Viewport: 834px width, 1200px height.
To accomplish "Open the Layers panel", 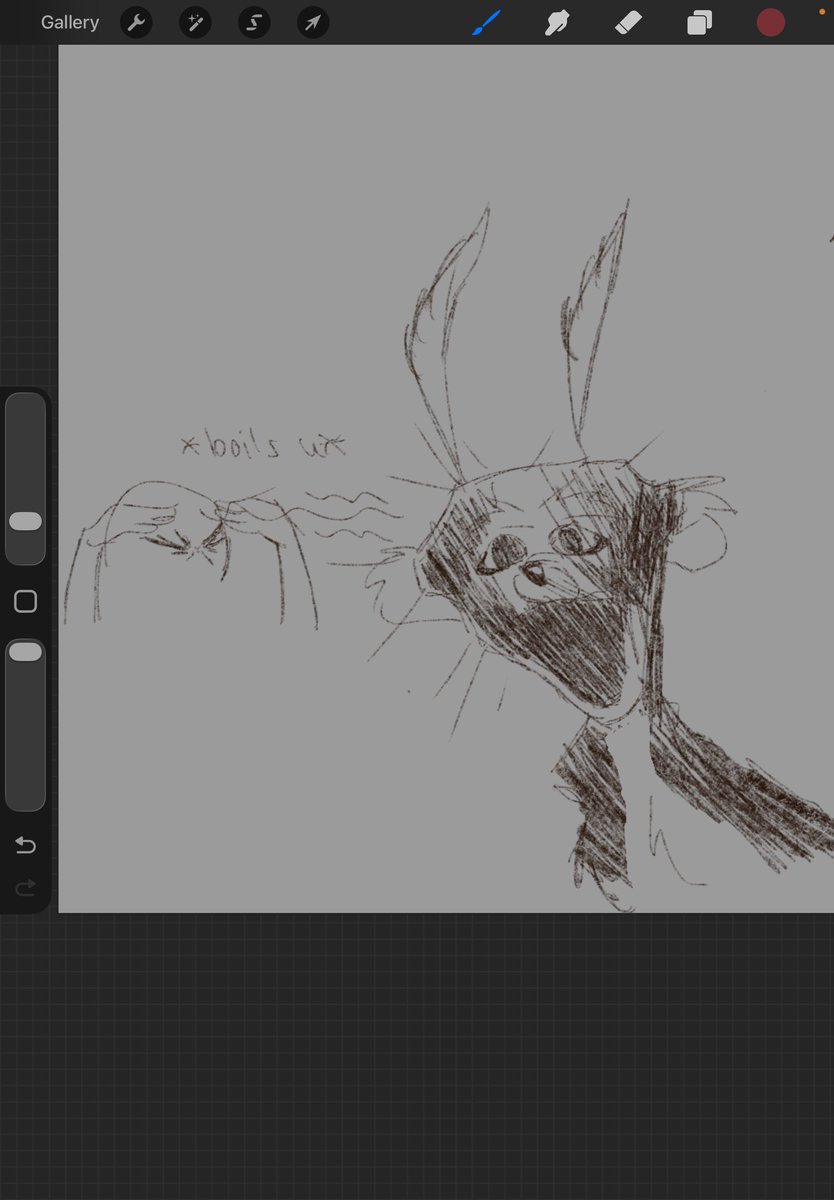I will [699, 22].
